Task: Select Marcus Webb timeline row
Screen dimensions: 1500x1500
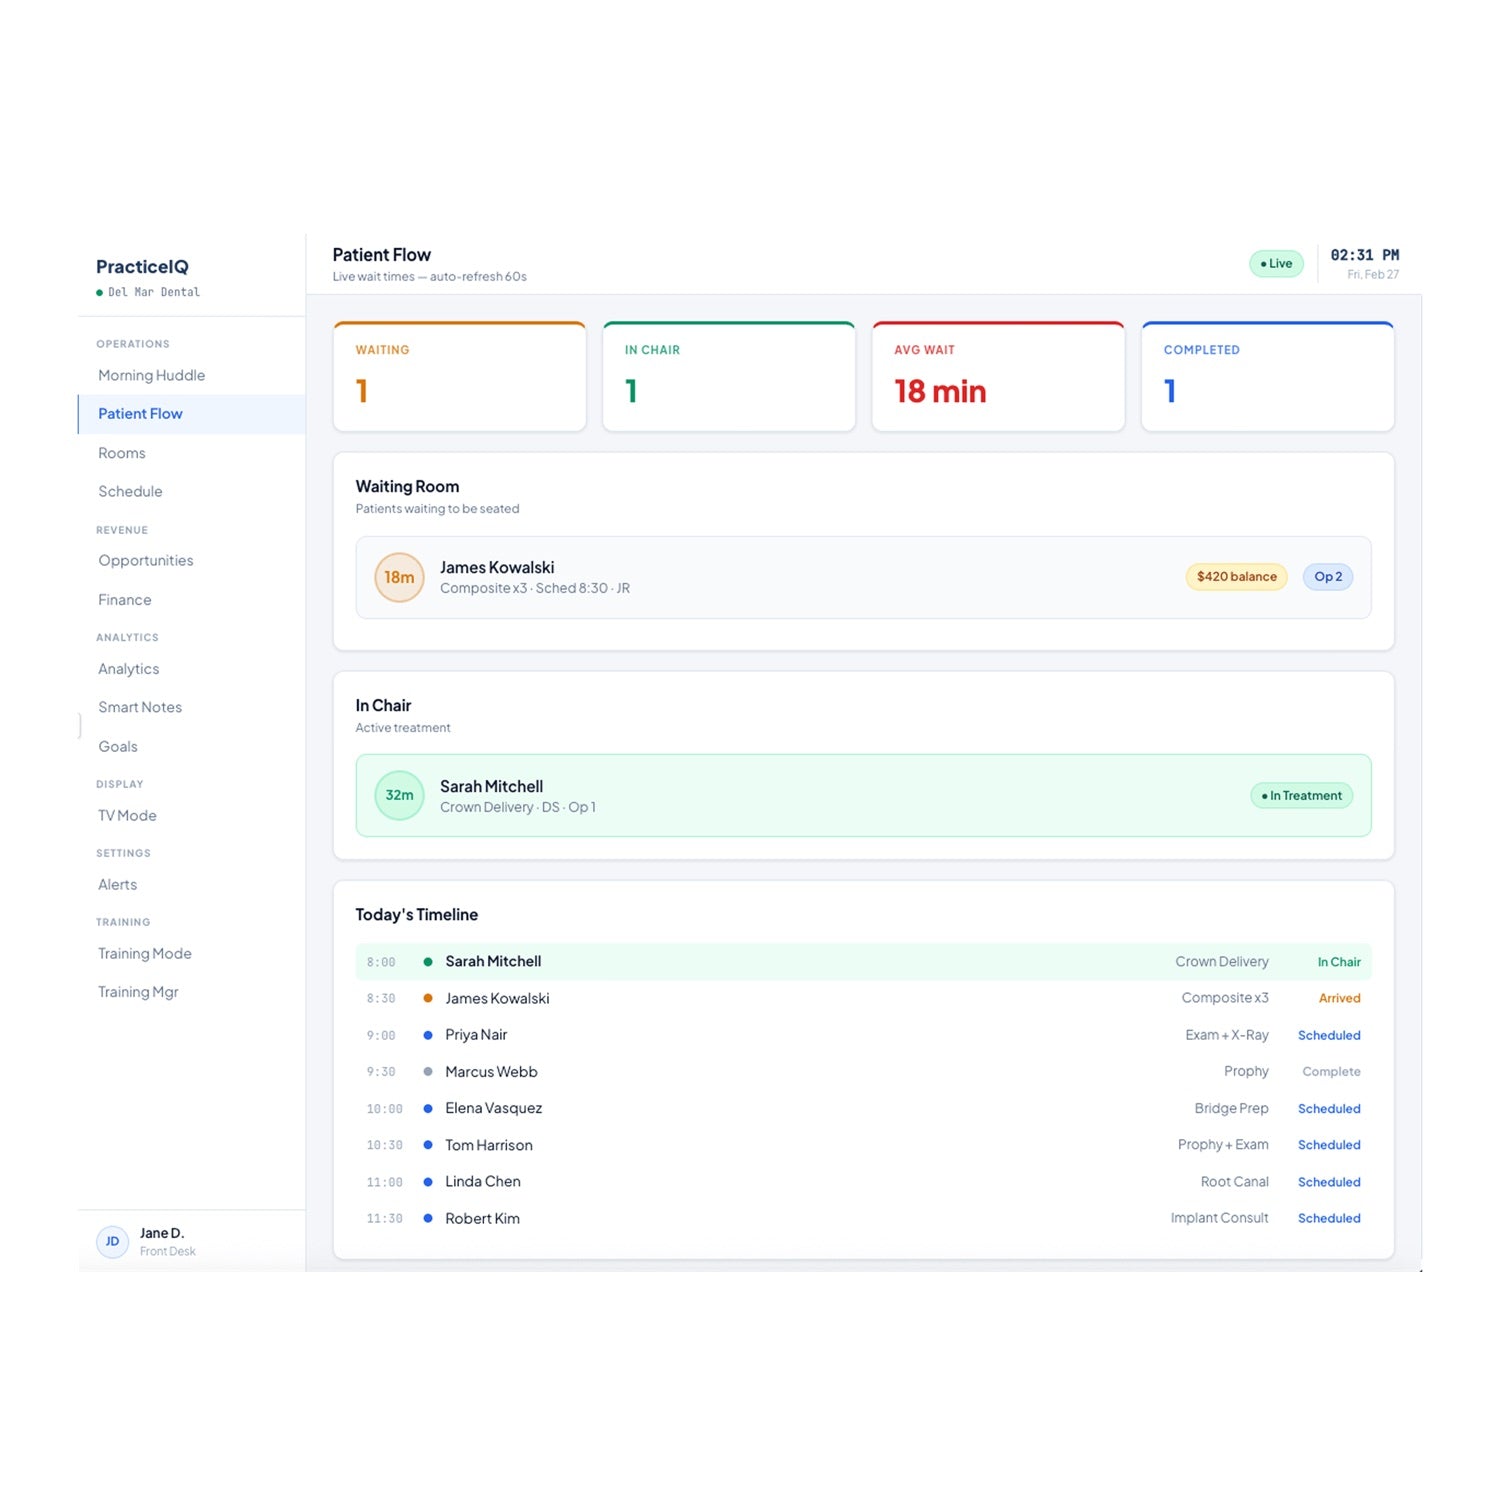Action: 863,1071
